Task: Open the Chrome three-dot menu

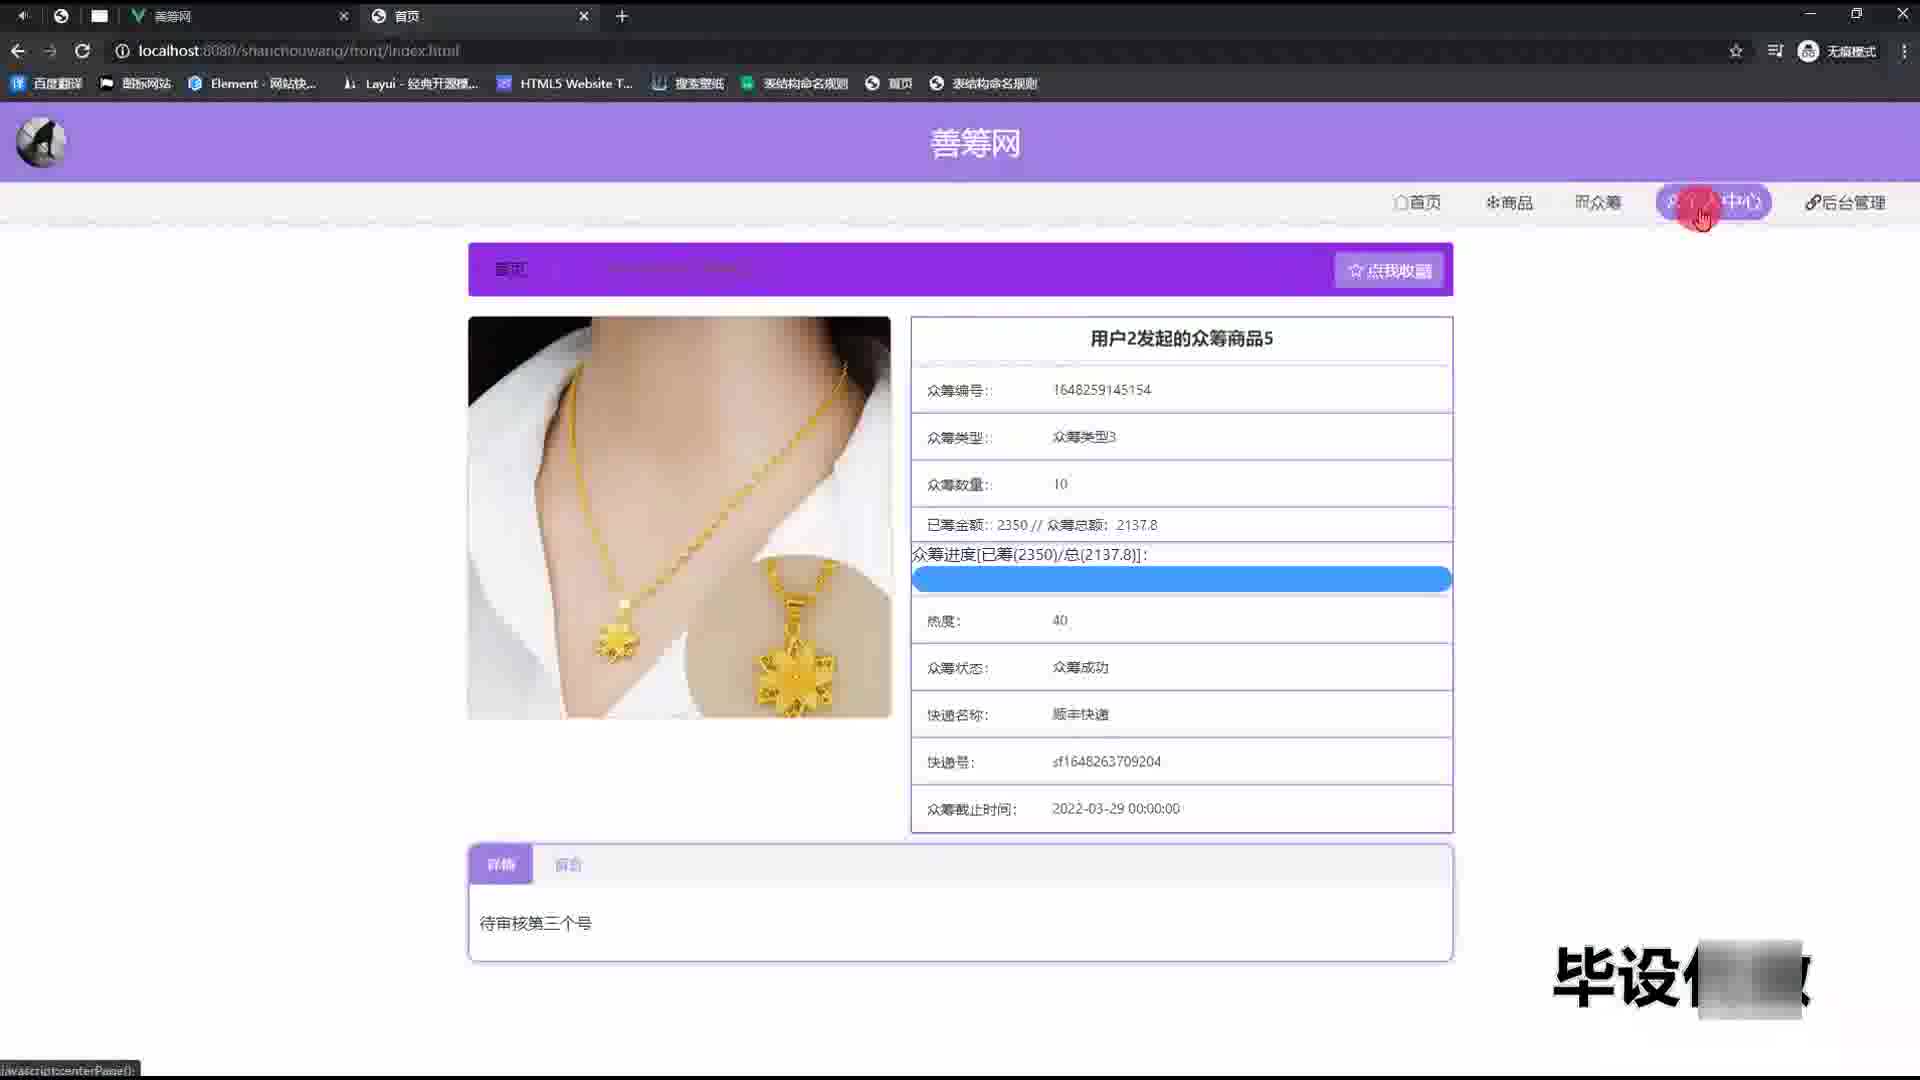Action: click(1903, 51)
